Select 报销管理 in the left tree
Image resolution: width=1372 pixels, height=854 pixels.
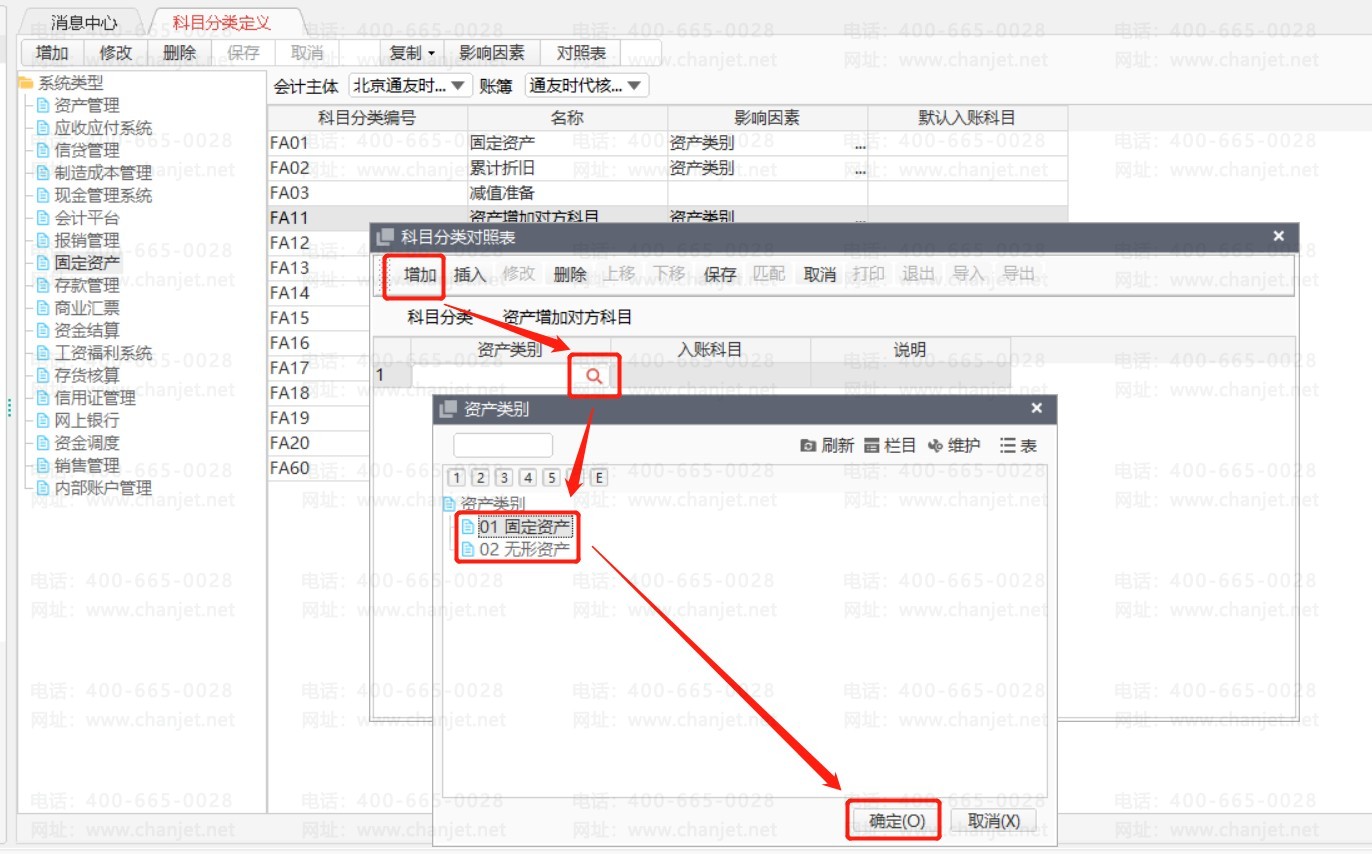86,240
